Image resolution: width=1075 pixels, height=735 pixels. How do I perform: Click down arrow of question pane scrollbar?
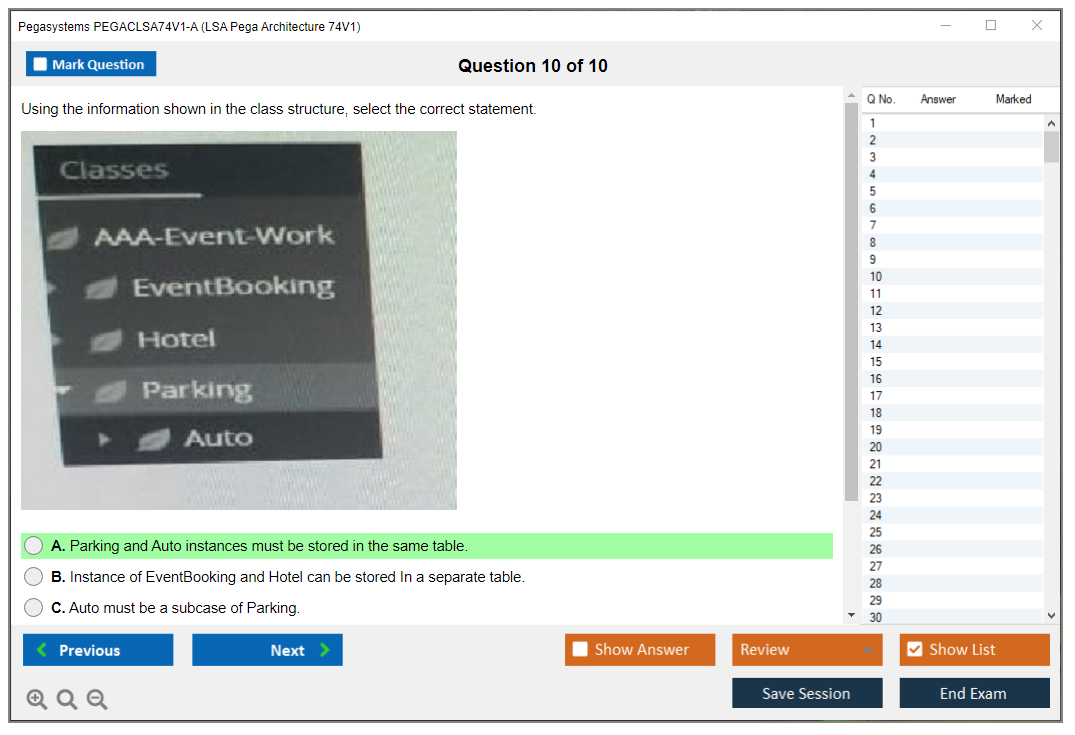pos(851,615)
